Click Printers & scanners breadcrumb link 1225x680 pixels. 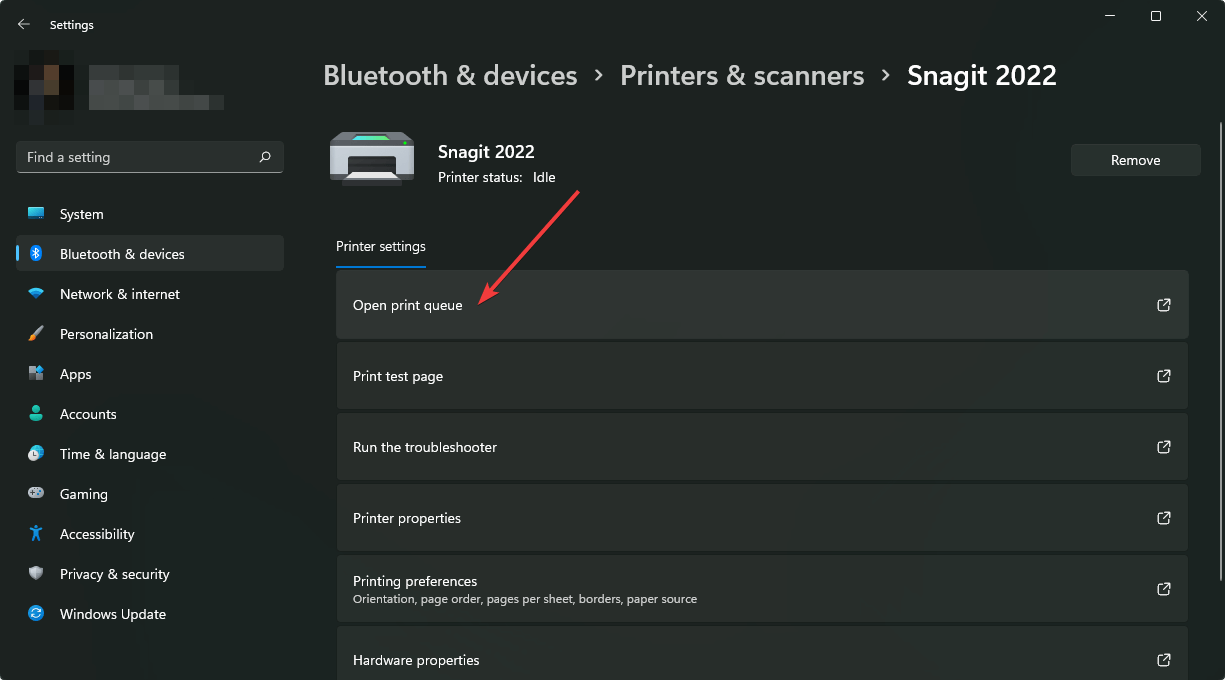click(742, 75)
